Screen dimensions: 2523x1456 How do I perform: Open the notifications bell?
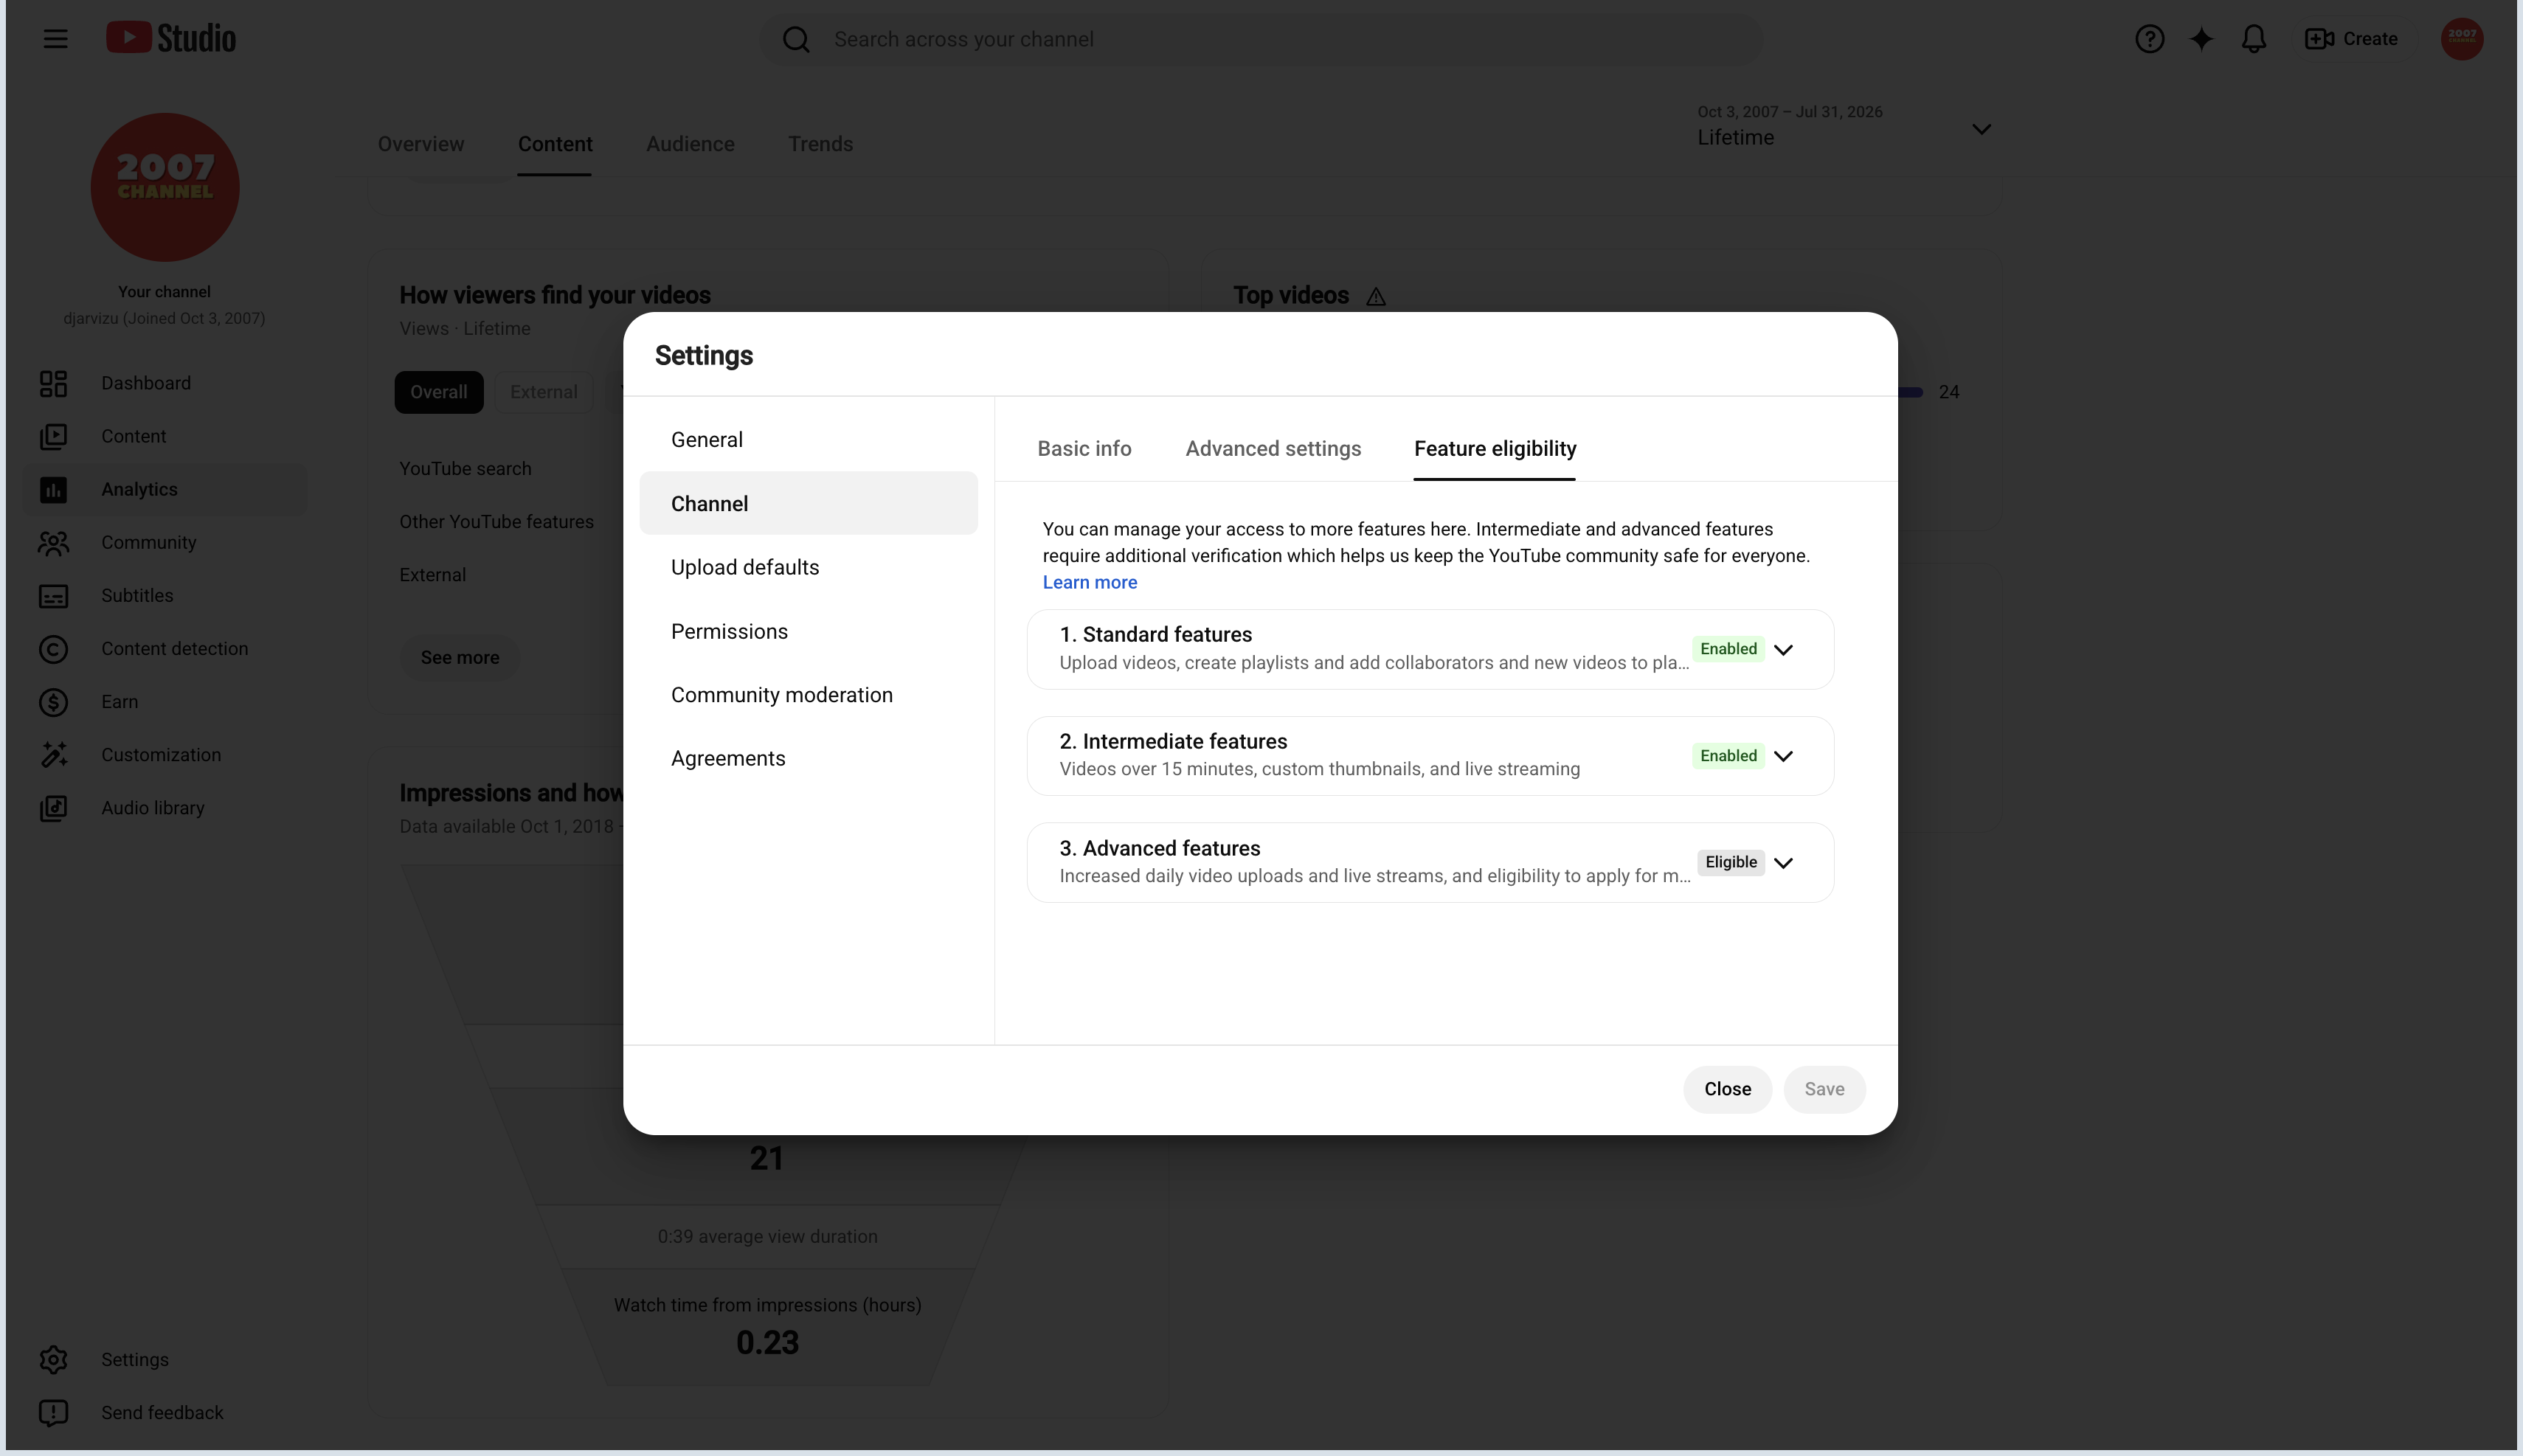pyautogui.click(x=2253, y=39)
